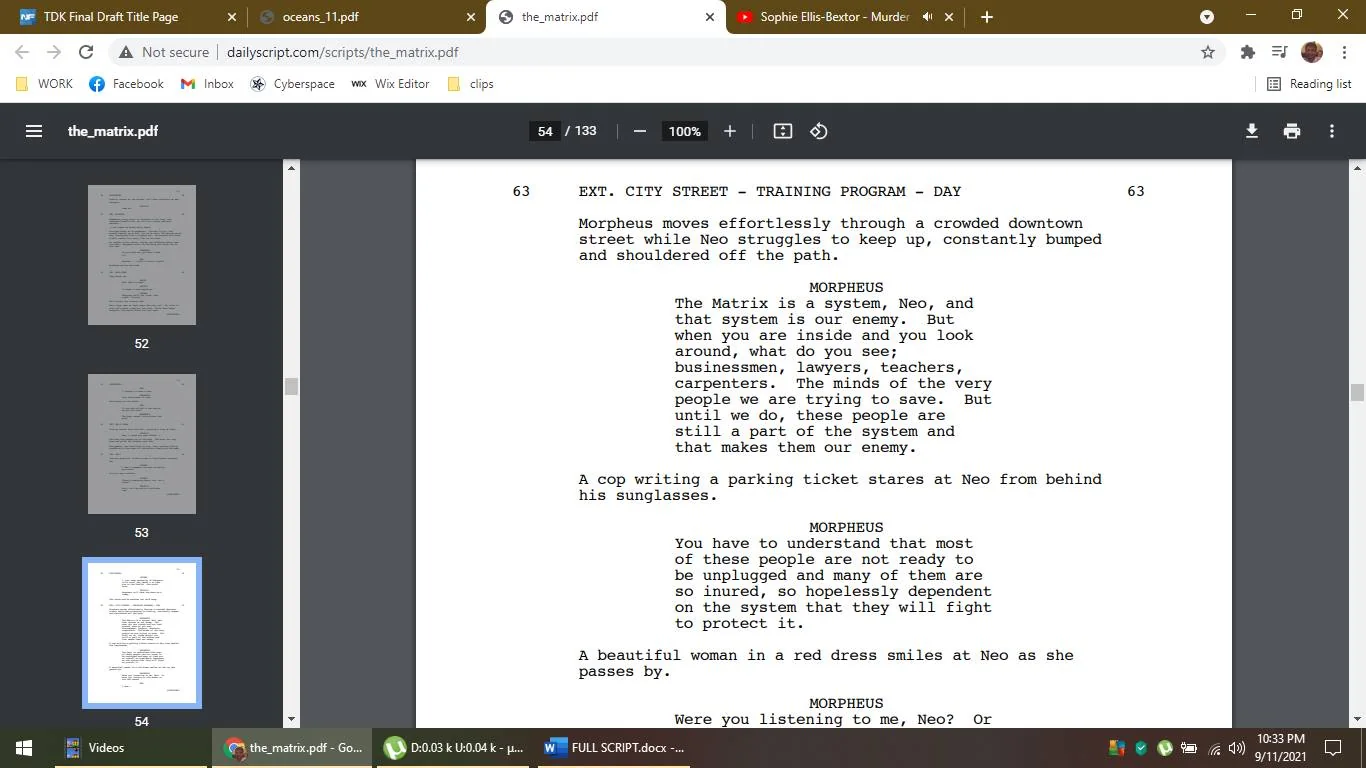Download the_matrix.pdf
The width and height of the screenshot is (1366, 768).
click(1251, 131)
